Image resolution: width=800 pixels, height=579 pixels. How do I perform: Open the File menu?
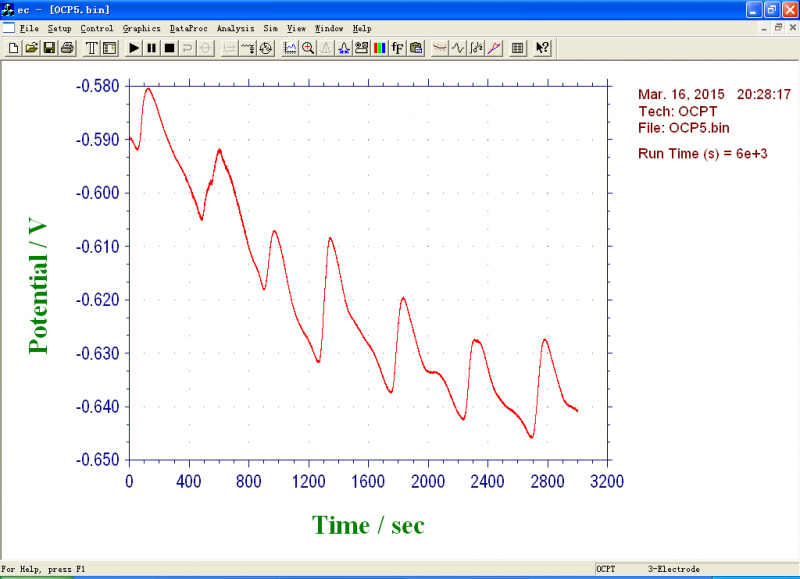point(29,29)
